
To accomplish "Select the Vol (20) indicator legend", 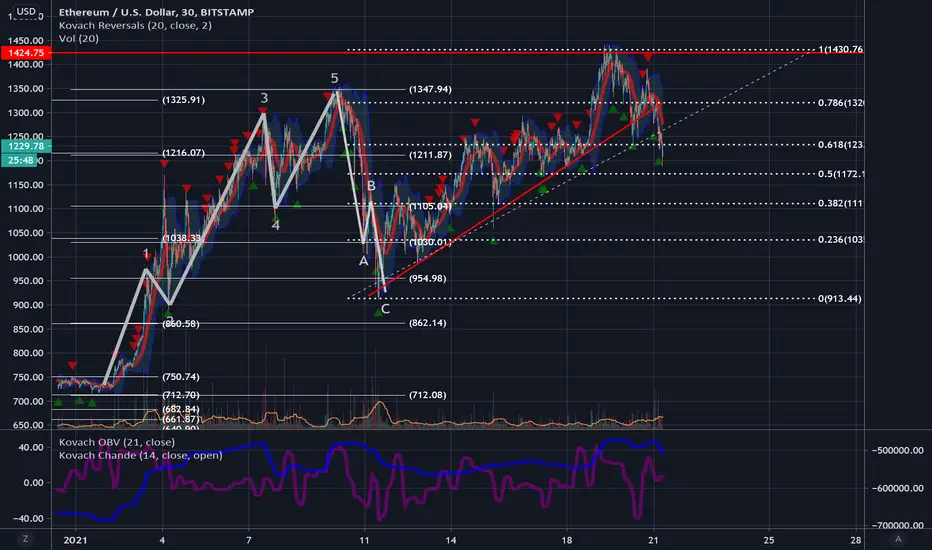I will point(78,38).
